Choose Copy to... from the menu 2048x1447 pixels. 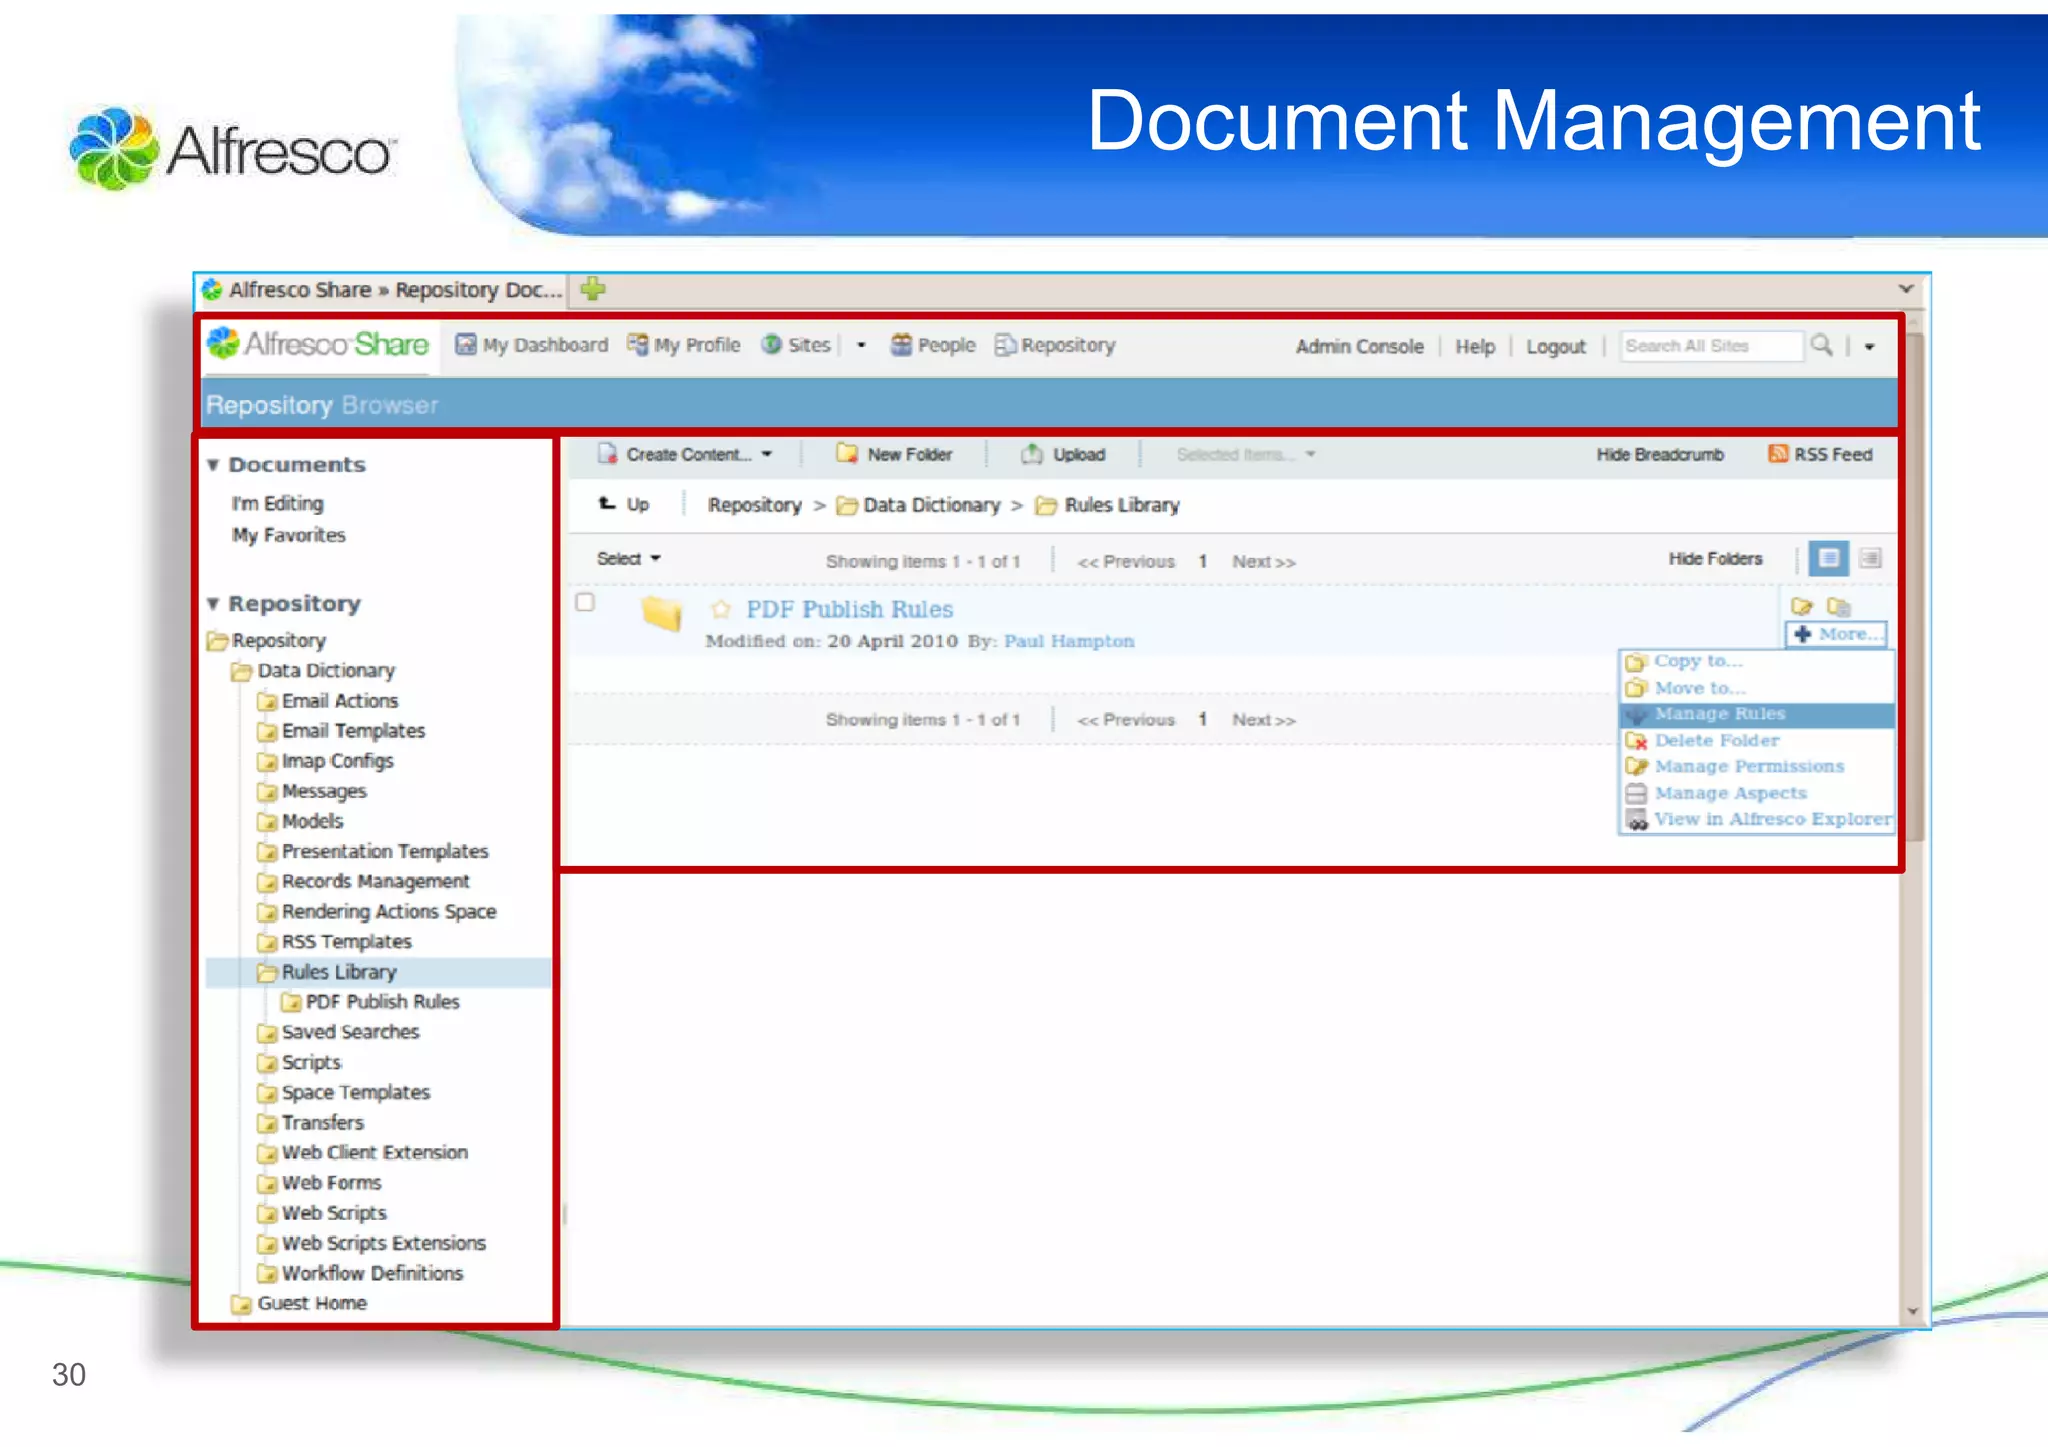(1757, 661)
